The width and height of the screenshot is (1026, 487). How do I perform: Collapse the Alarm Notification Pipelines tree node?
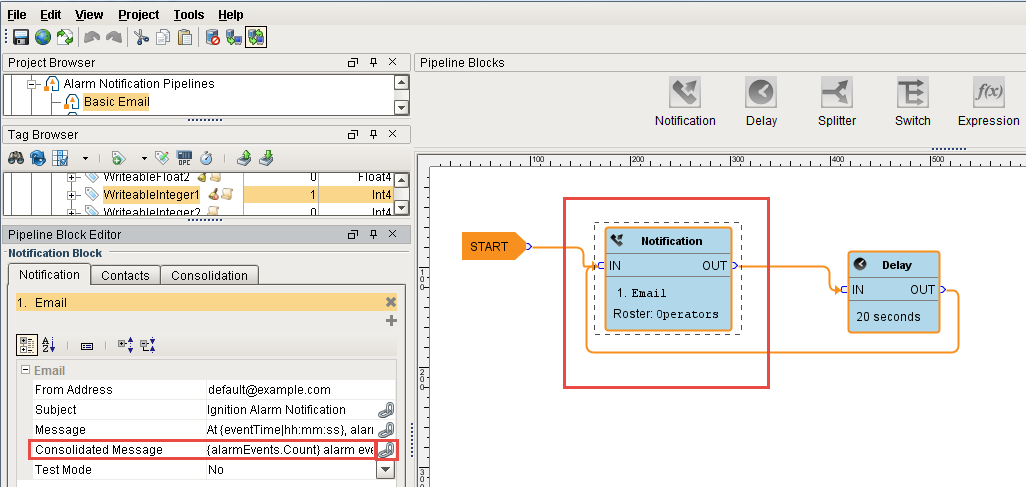click(33, 84)
